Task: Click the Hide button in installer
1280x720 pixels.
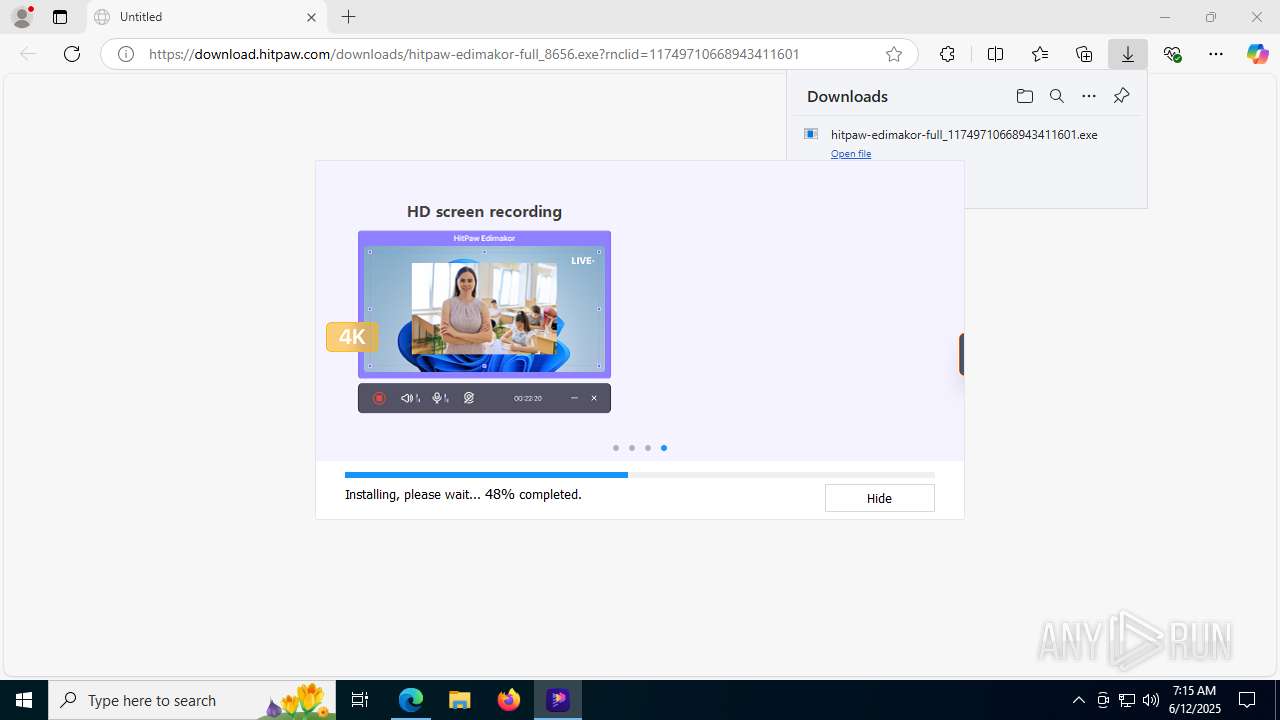Action: [x=879, y=498]
